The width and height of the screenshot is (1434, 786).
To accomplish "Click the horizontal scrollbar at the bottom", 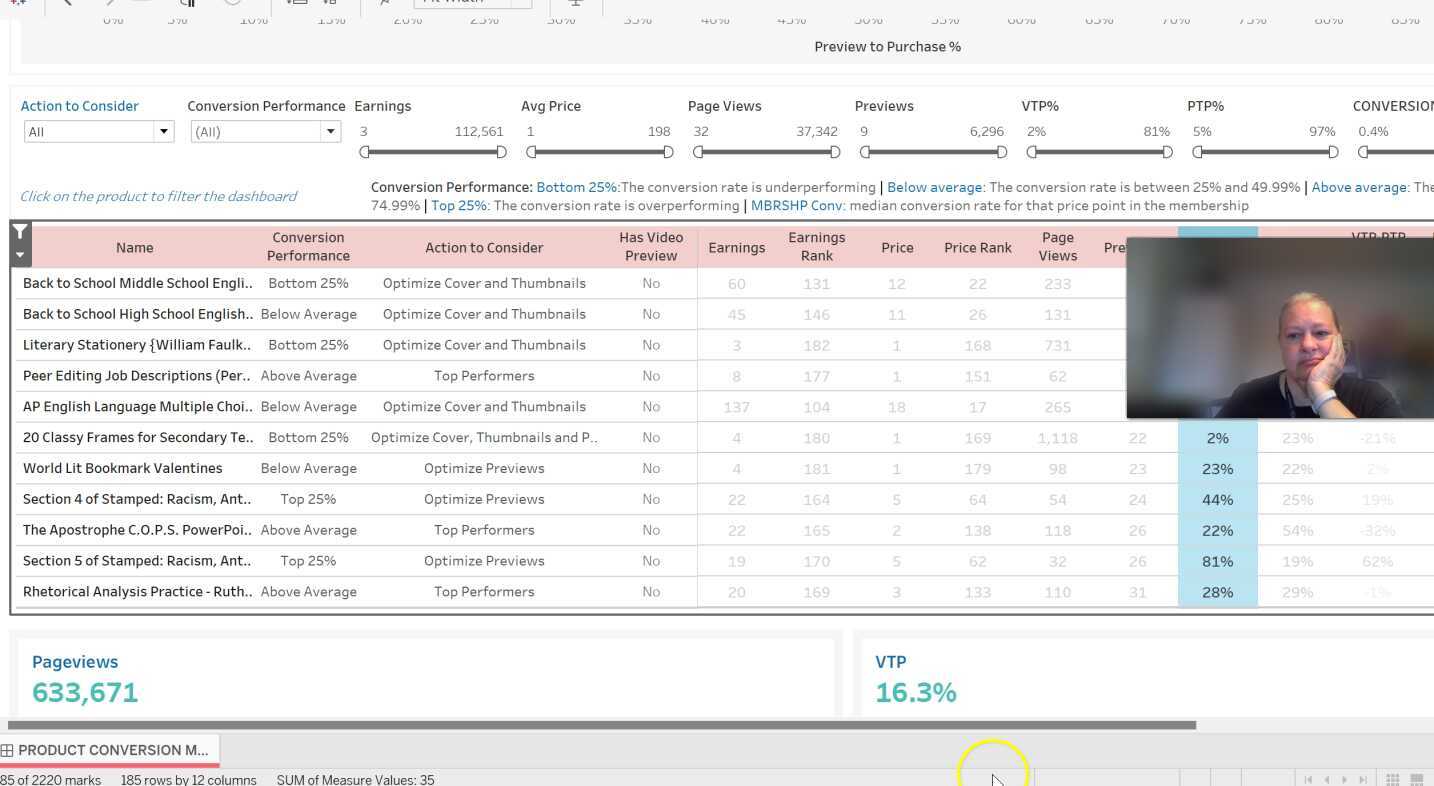I will [600, 725].
